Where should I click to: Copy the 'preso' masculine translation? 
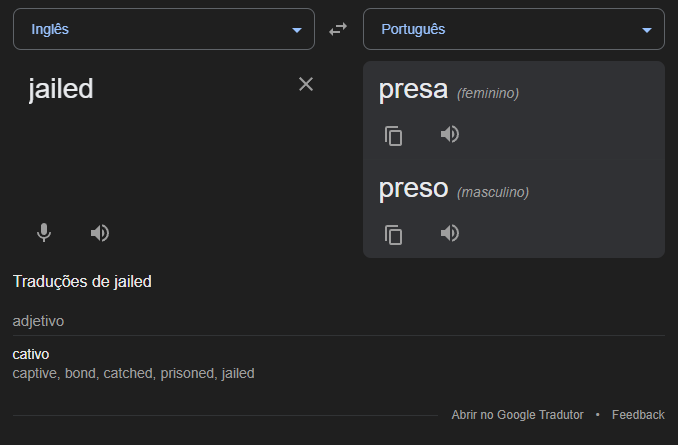(x=393, y=235)
